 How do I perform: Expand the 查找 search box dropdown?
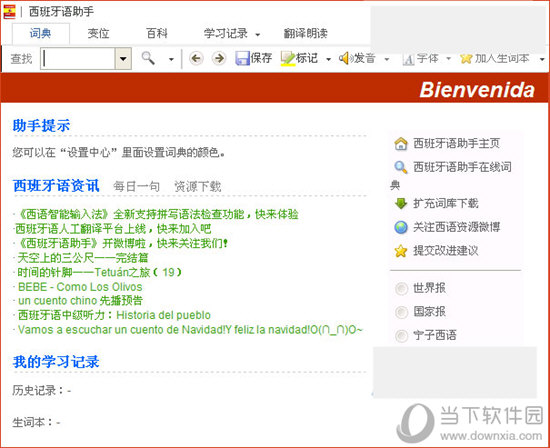(123, 59)
